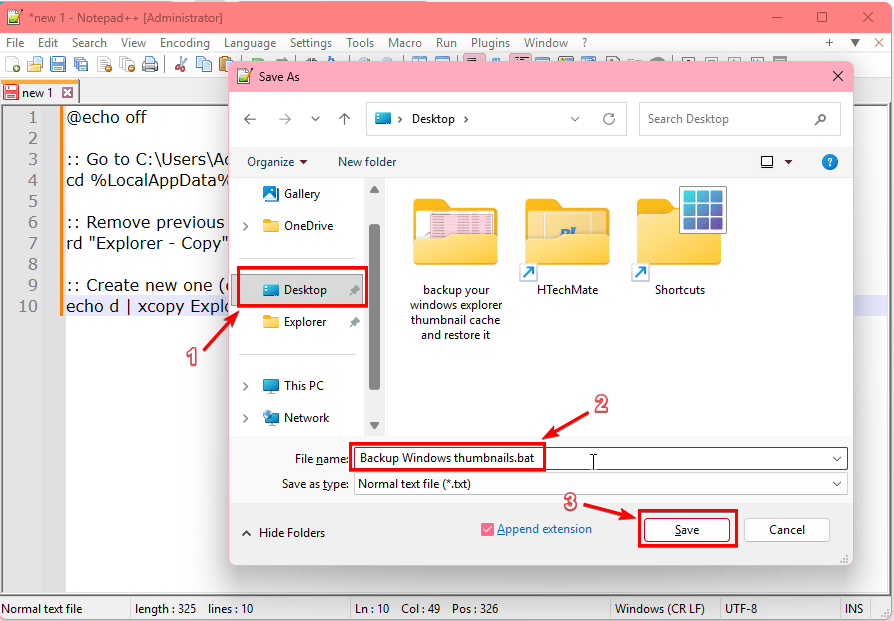Click the Save toolbar icon in Notepad++
Screen dimensions: 894x621
coord(58,64)
